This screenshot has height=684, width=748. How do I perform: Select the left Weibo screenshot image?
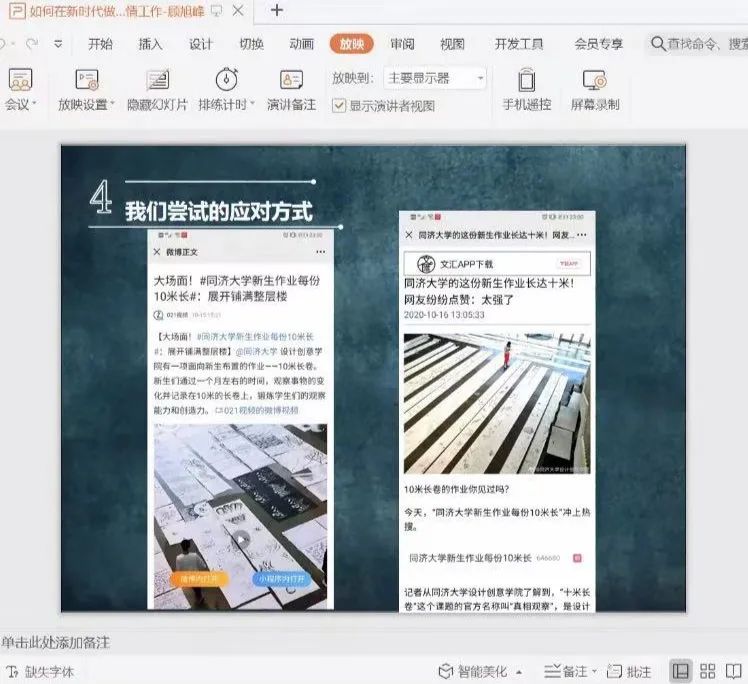240,420
